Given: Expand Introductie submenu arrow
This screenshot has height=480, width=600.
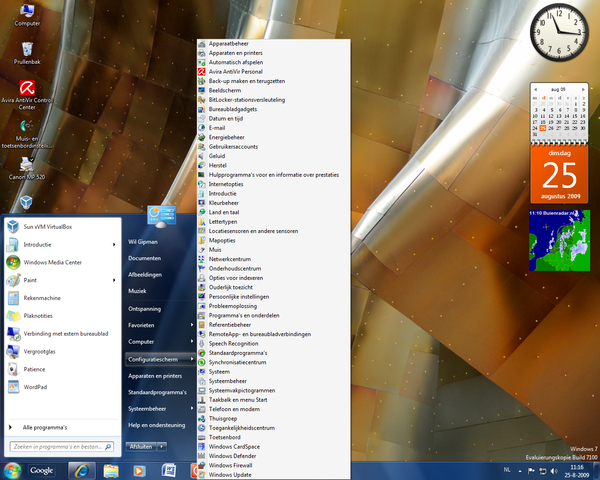Looking at the screenshot, I should pos(114,245).
